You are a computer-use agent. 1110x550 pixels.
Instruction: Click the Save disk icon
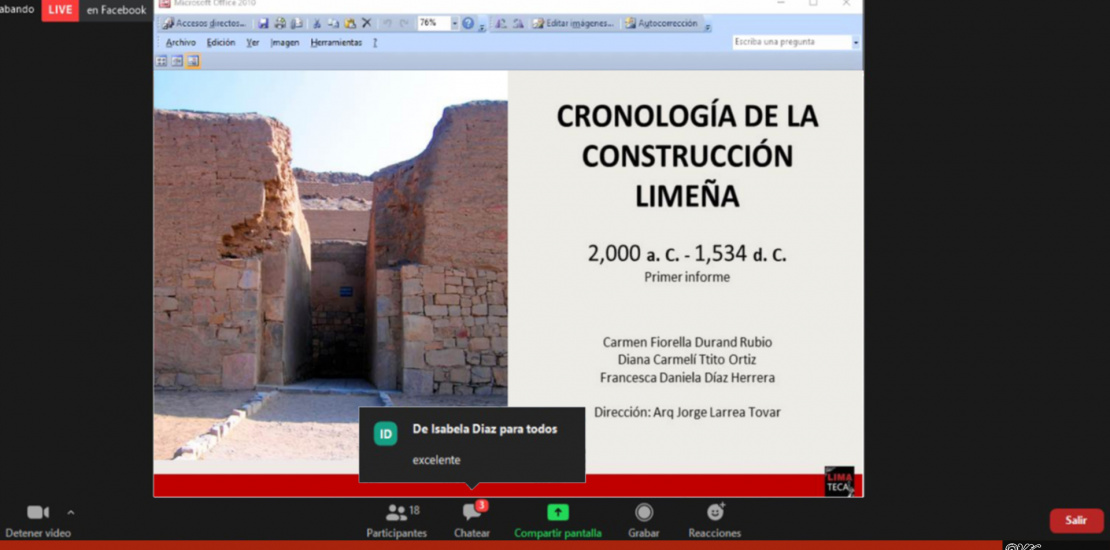pyautogui.click(x=263, y=23)
